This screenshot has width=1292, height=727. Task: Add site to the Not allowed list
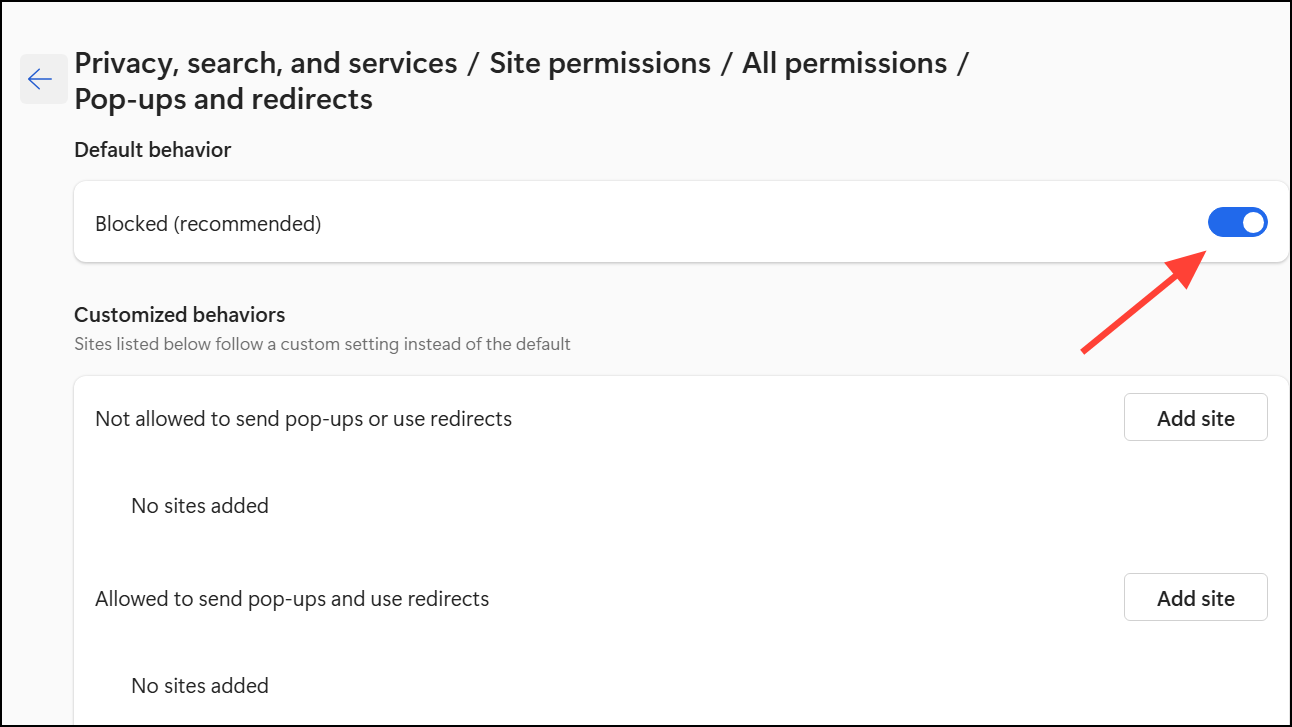click(1195, 418)
